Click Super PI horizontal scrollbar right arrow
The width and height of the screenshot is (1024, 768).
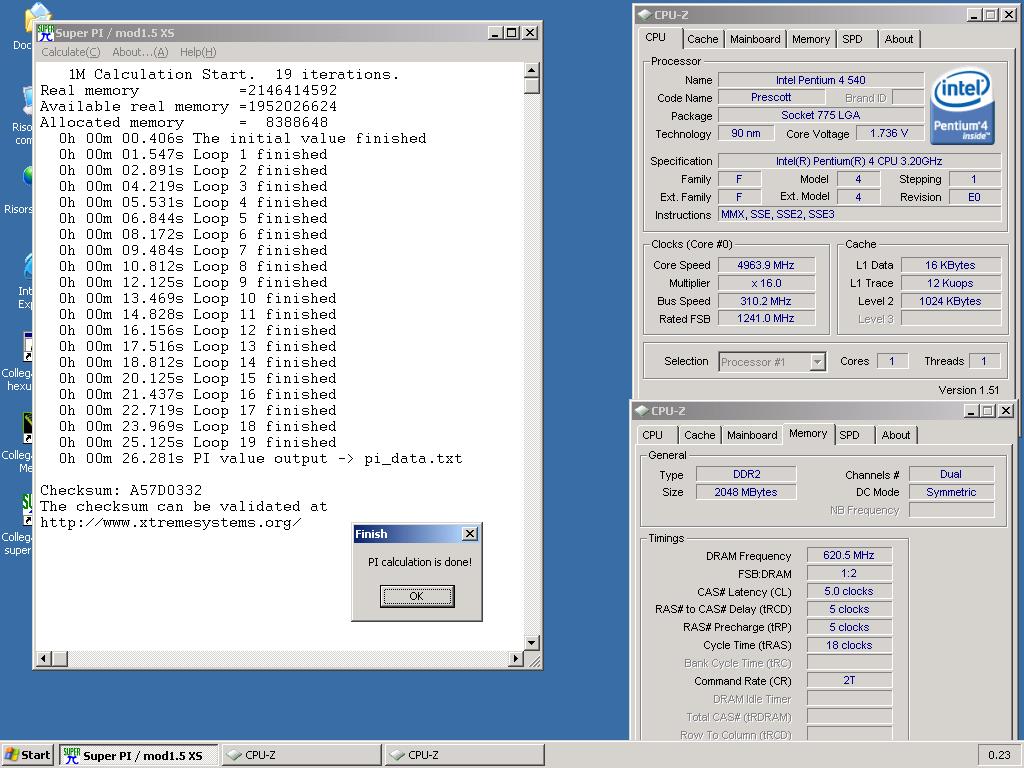click(516, 658)
